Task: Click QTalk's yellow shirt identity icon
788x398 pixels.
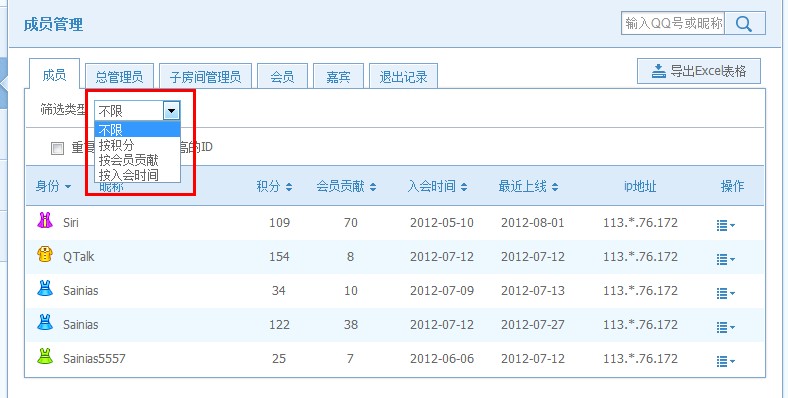Action: 45,254
